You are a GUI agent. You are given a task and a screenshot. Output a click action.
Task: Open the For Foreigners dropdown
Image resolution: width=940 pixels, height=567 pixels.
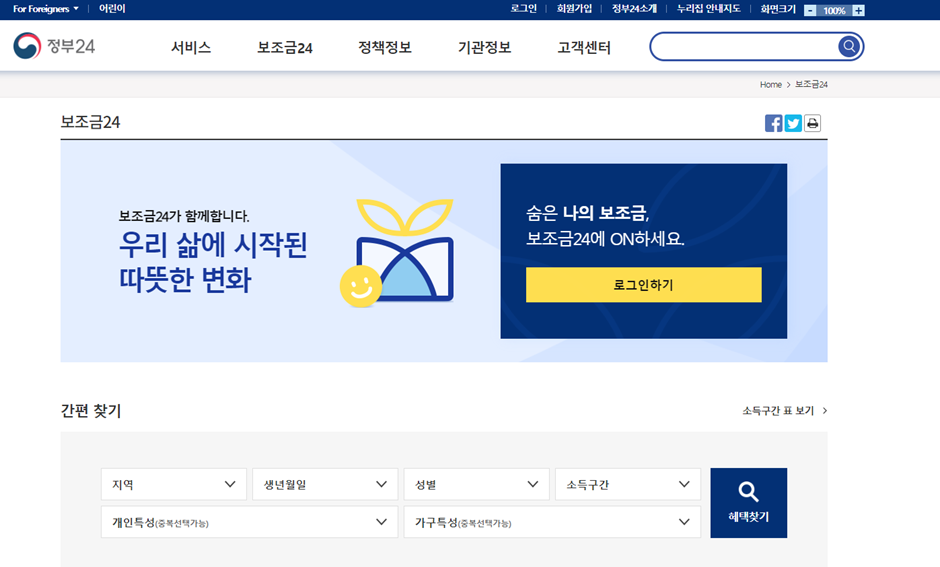[46, 9]
